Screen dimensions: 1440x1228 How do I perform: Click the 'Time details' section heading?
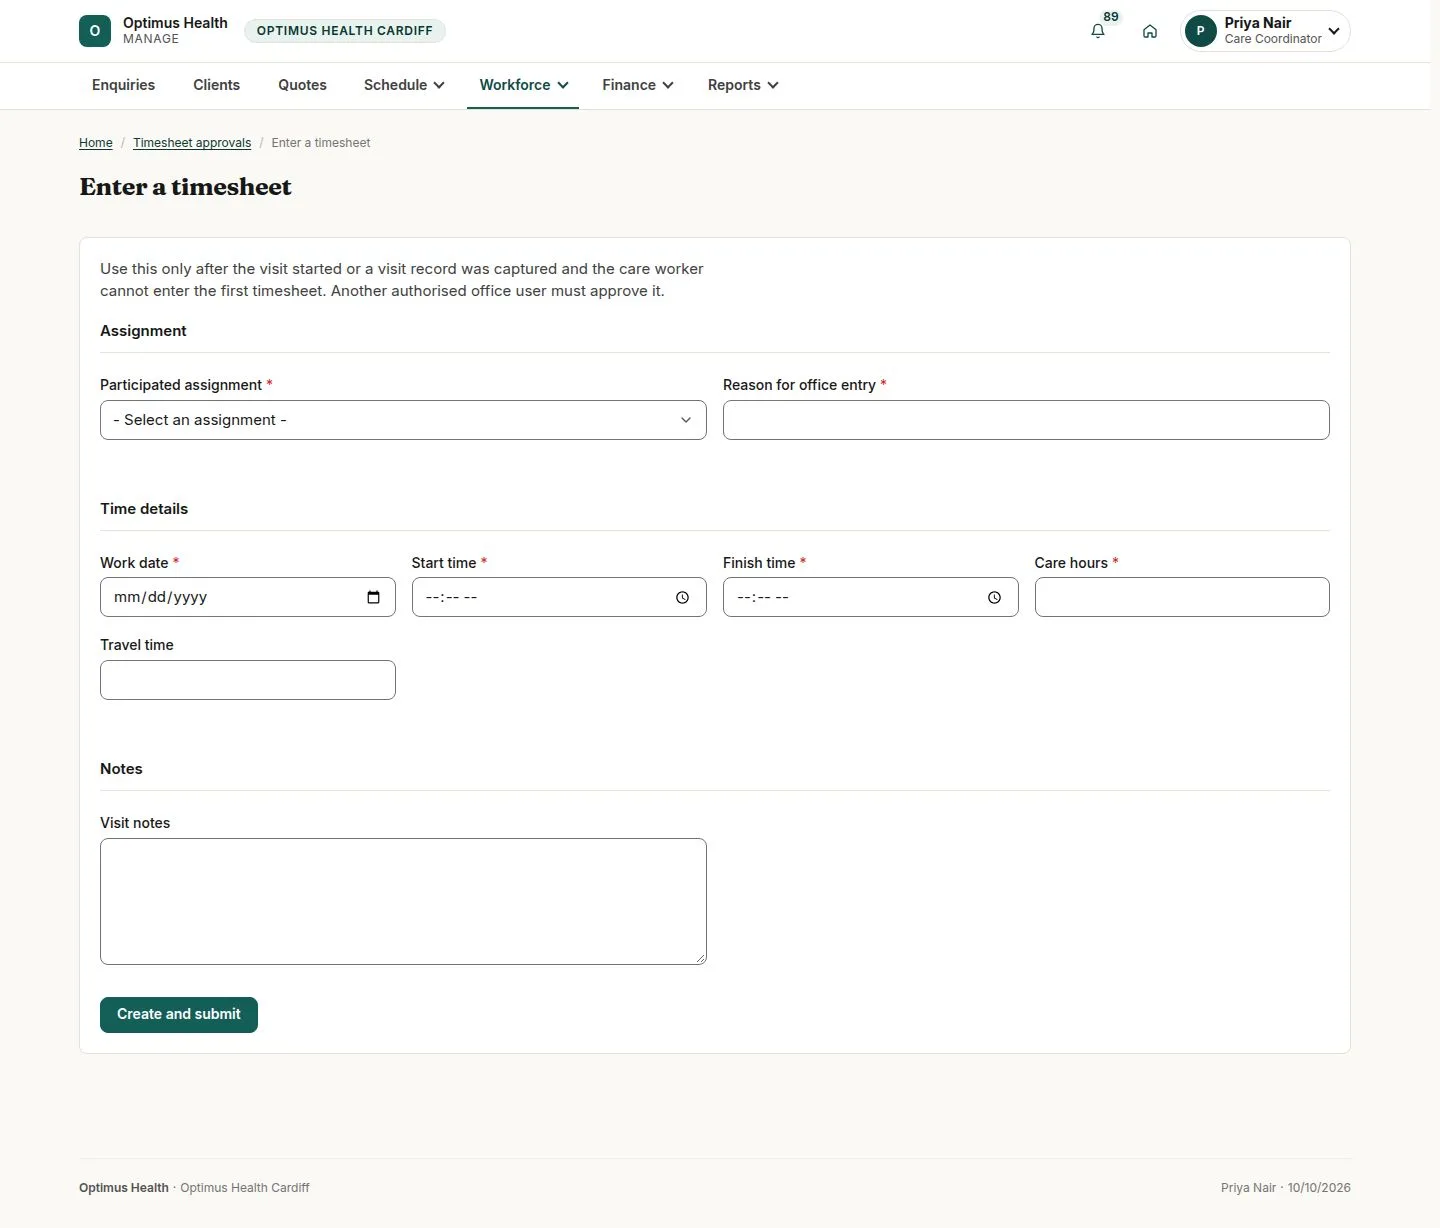(x=144, y=509)
